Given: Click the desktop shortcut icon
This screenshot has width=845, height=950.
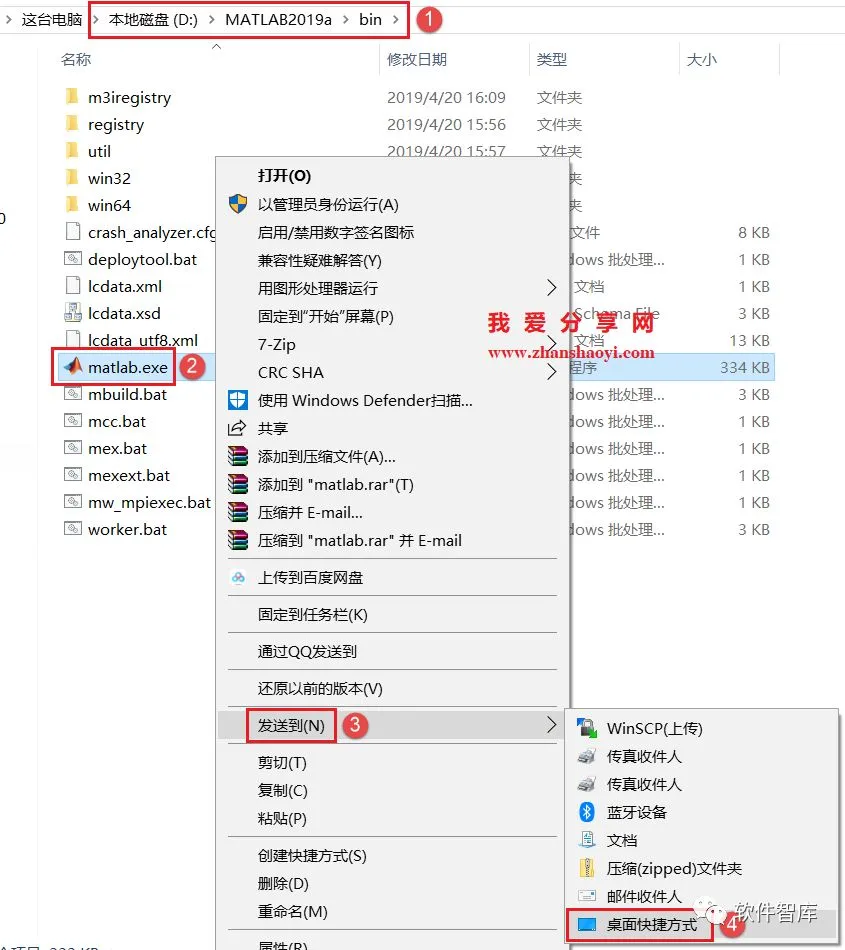Looking at the screenshot, I should 586,924.
